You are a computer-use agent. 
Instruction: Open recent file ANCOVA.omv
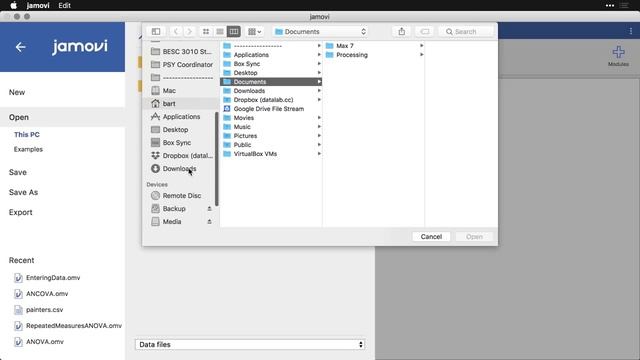pos(41,293)
